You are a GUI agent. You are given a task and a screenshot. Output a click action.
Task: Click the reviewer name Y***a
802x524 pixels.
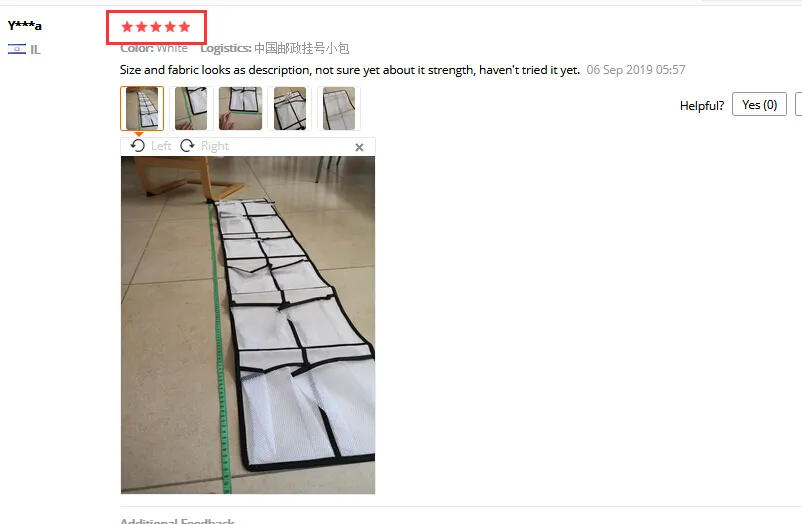point(25,25)
